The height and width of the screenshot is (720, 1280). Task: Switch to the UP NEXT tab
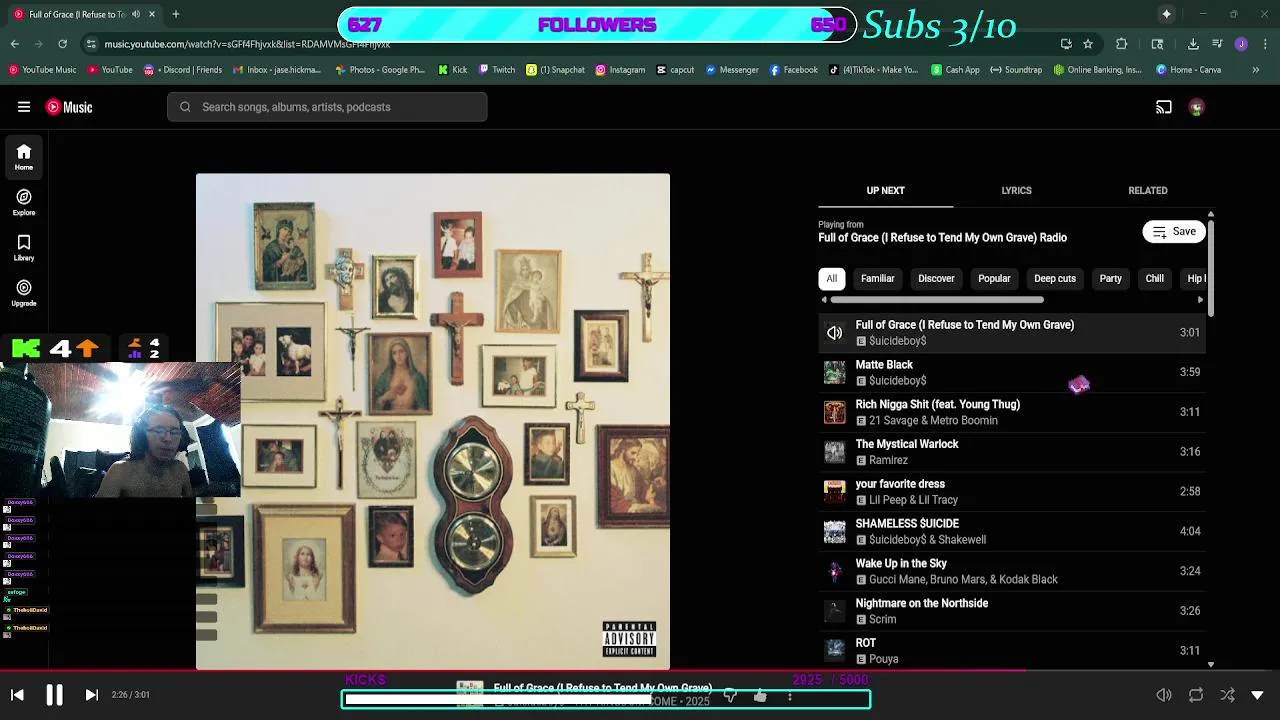click(x=885, y=190)
